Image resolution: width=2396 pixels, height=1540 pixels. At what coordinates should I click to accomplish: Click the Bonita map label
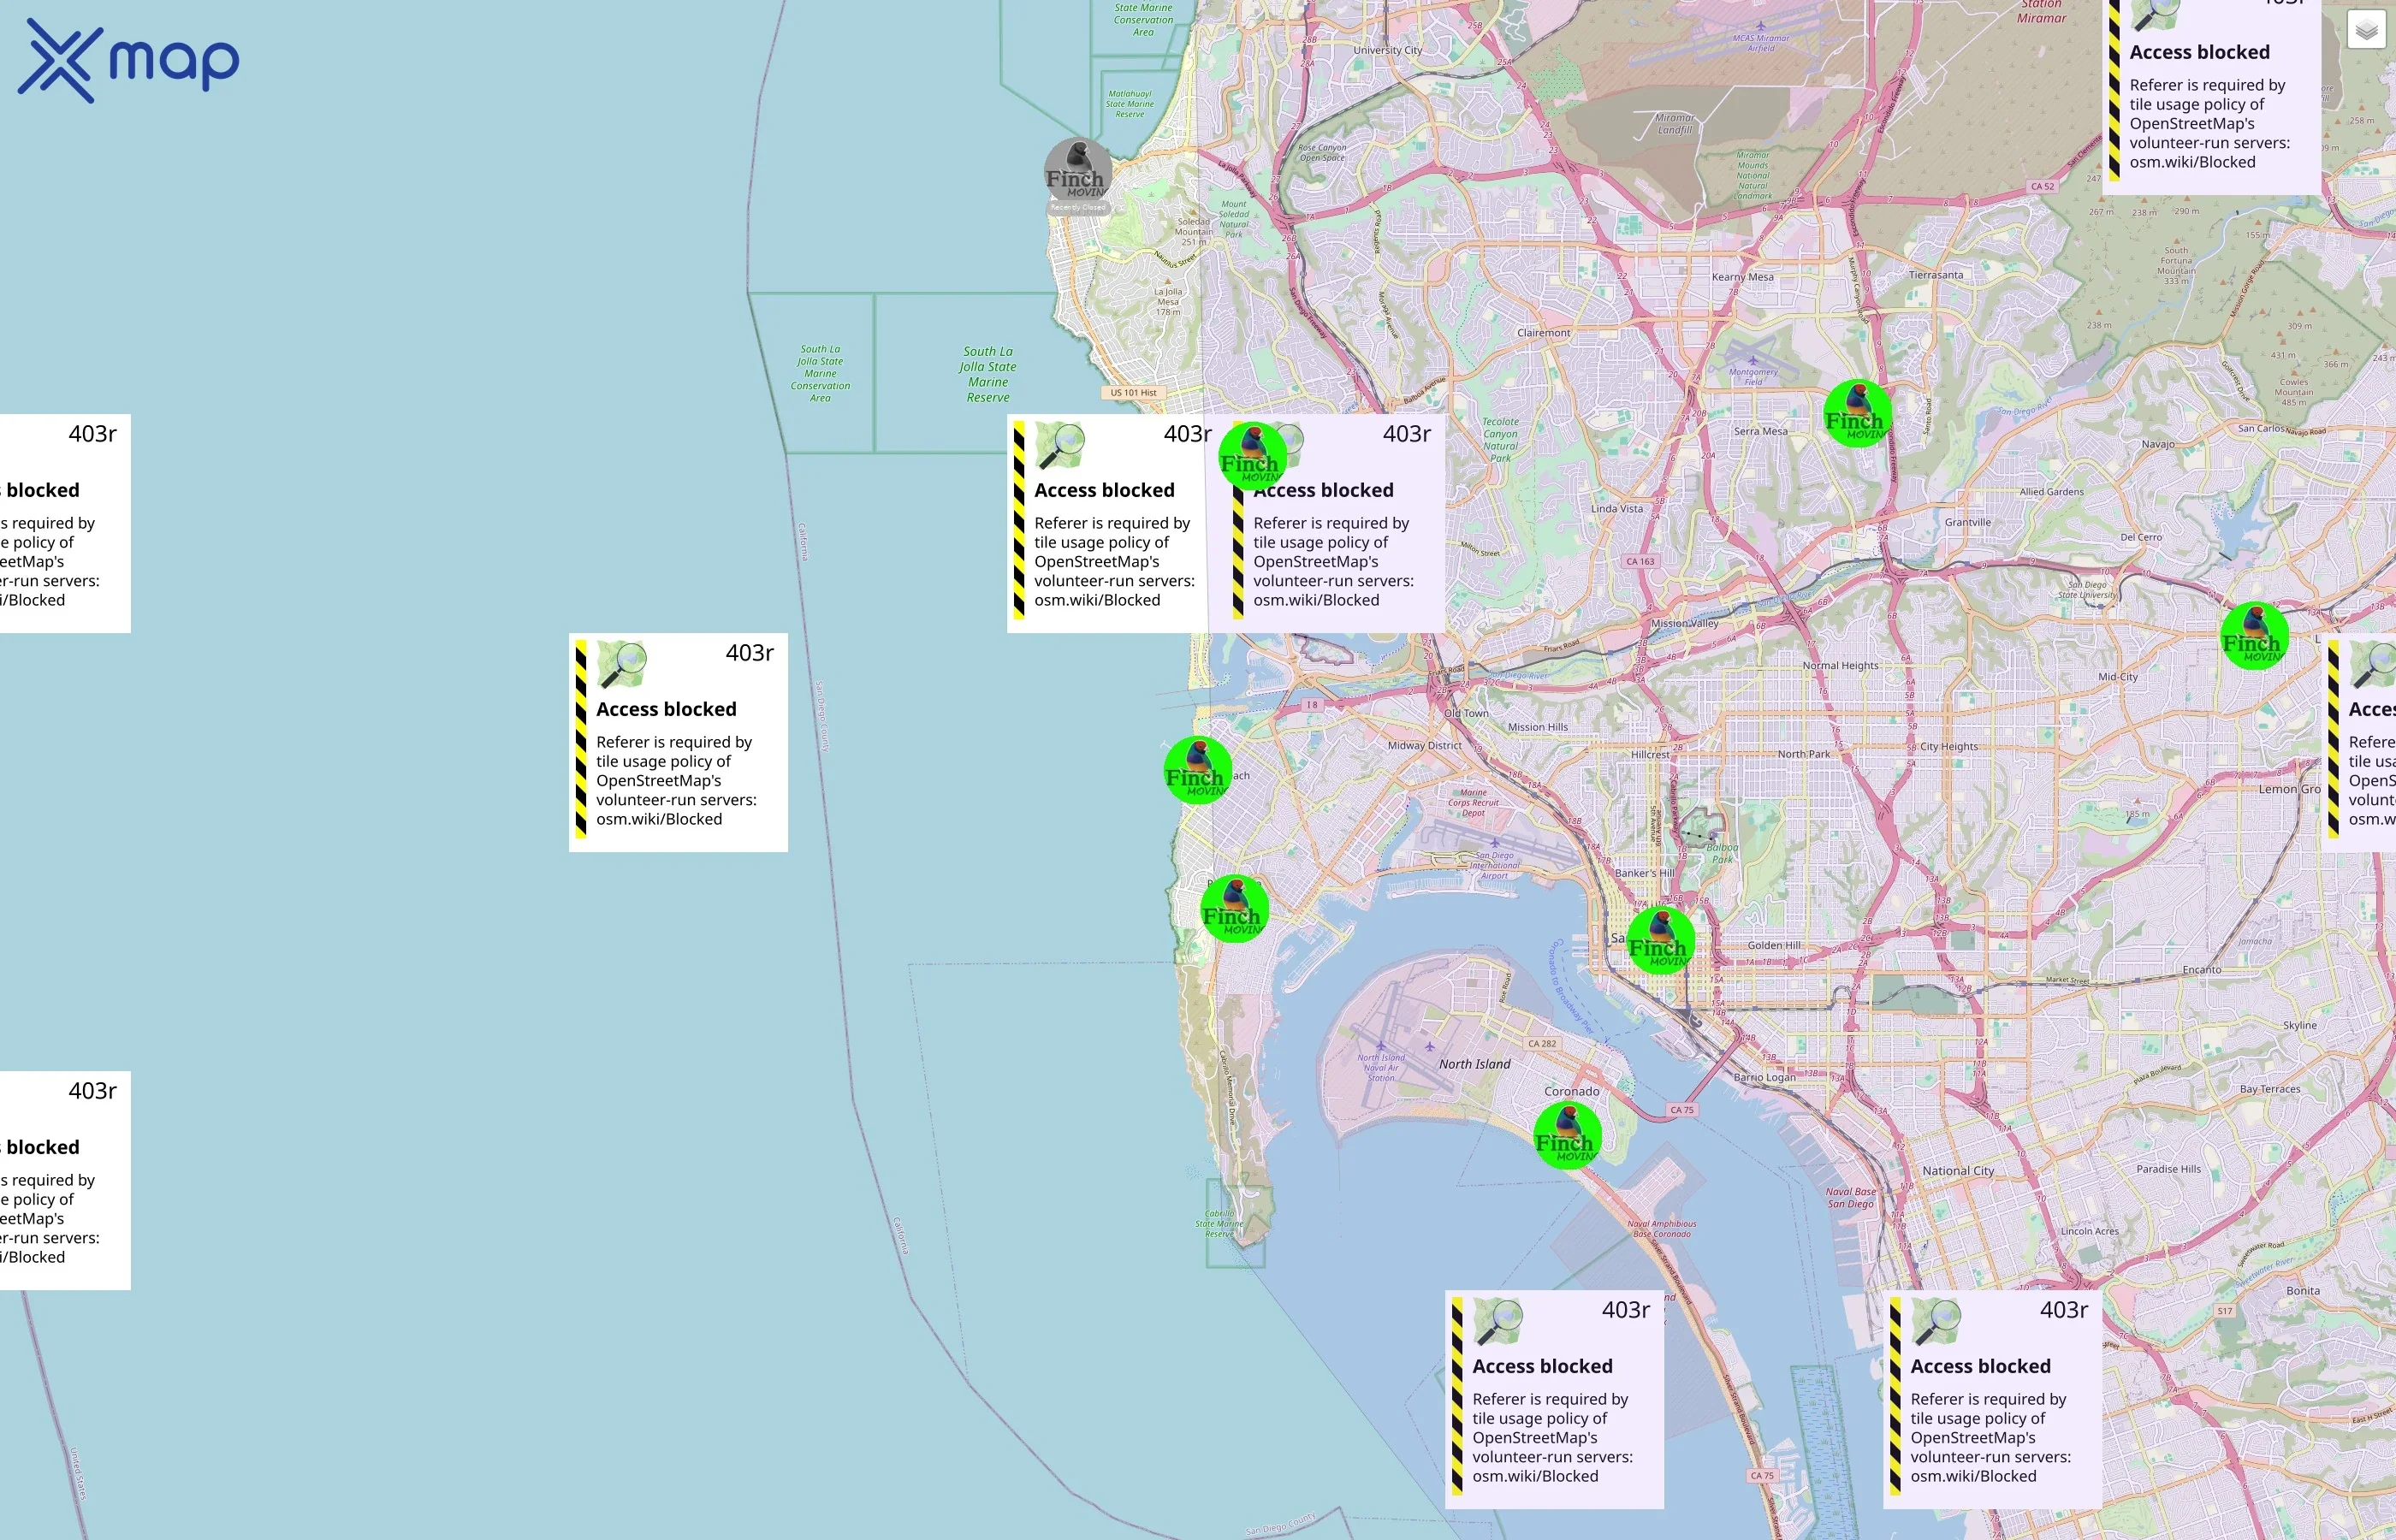tap(2302, 1291)
